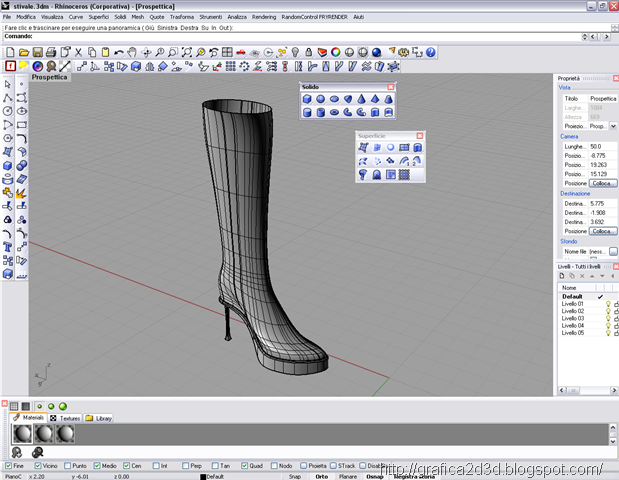The width and height of the screenshot is (619, 480).
Task: Expand the Proiezione dropdown in Proprietà
Action: [x=613, y=126]
